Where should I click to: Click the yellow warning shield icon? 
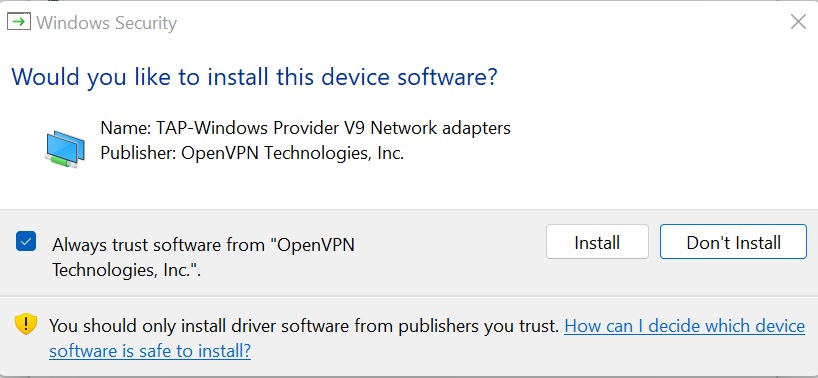(26, 324)
